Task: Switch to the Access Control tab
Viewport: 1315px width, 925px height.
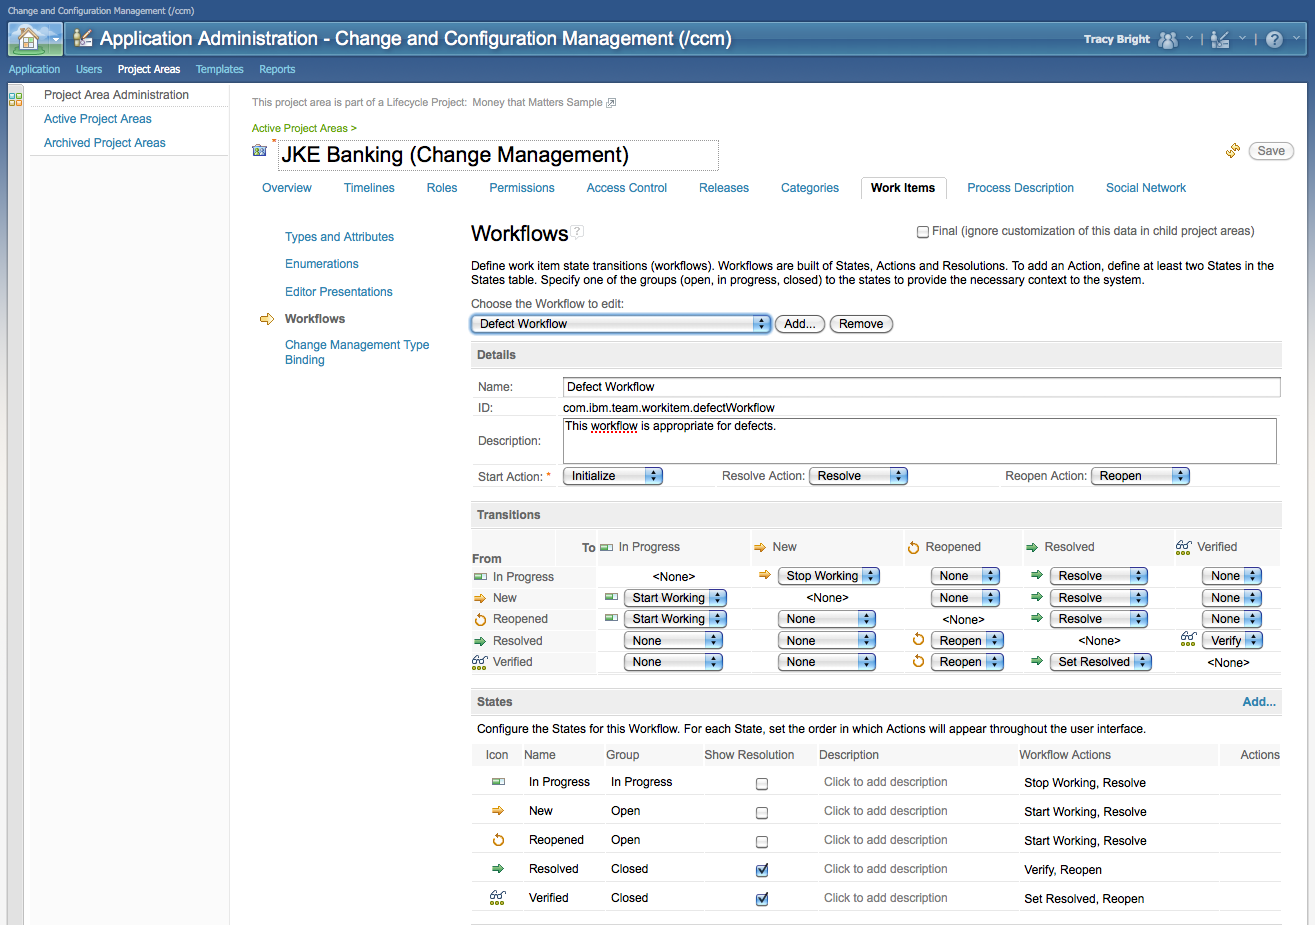Action: [x=627, y=188]
